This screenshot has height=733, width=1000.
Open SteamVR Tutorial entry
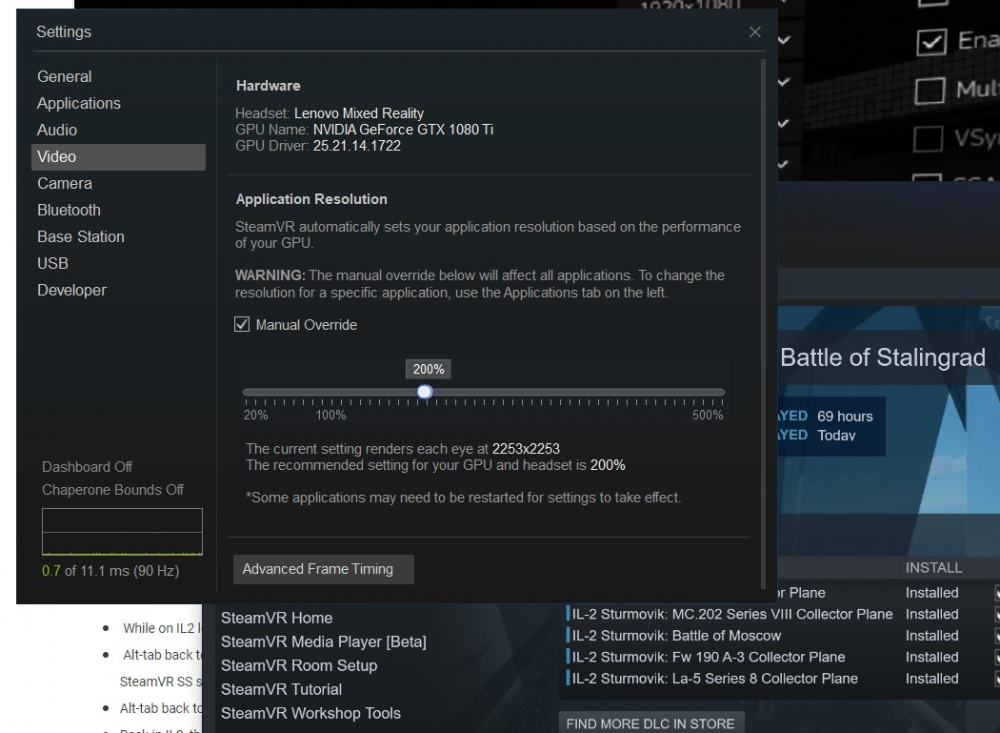click(x=281, y=690)
